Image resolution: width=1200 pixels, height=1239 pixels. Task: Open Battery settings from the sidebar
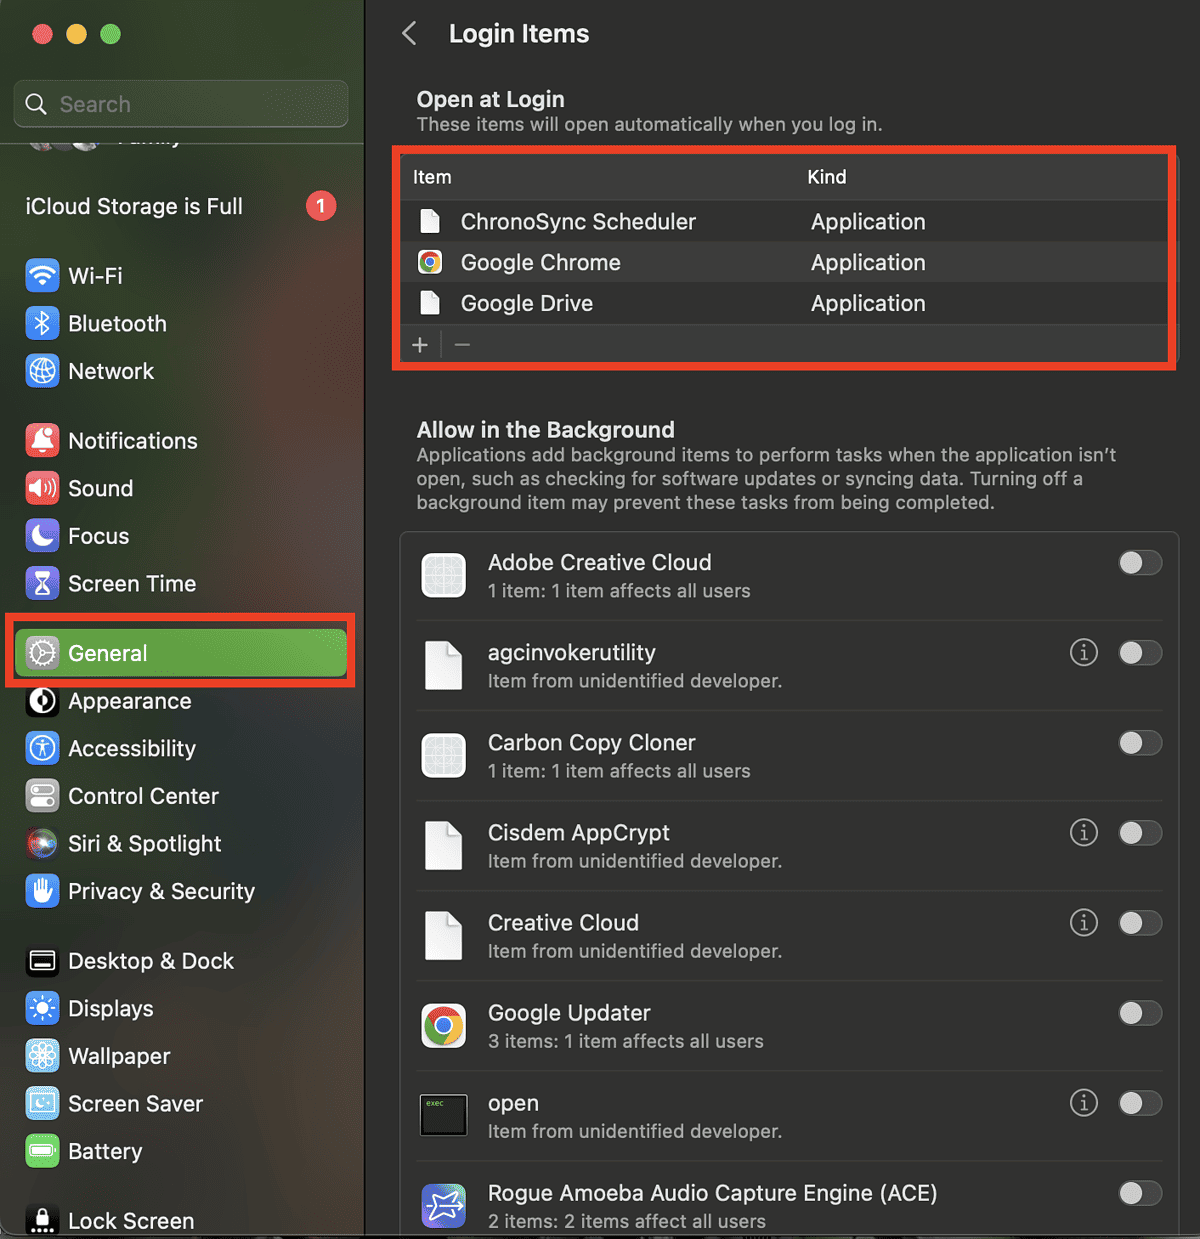click(104, 1151)
